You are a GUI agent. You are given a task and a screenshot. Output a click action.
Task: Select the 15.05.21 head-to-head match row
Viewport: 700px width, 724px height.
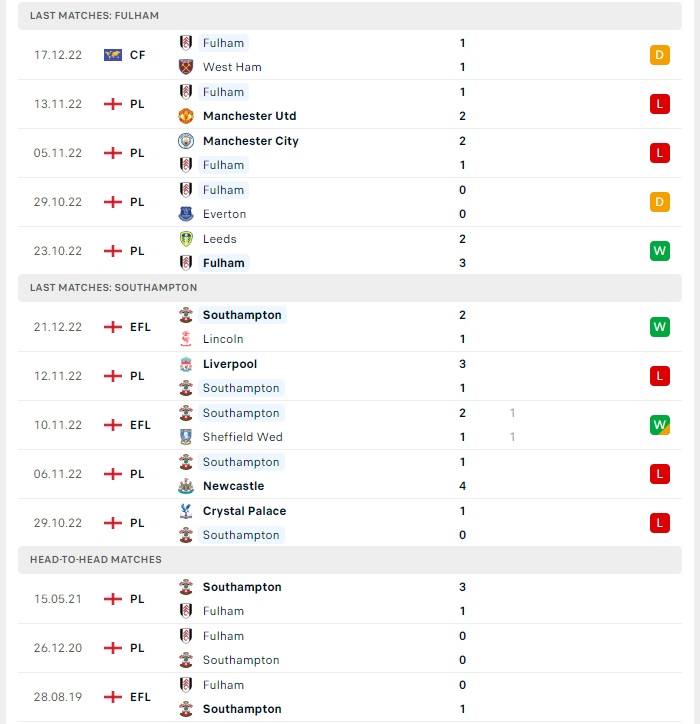click(350, 599)
